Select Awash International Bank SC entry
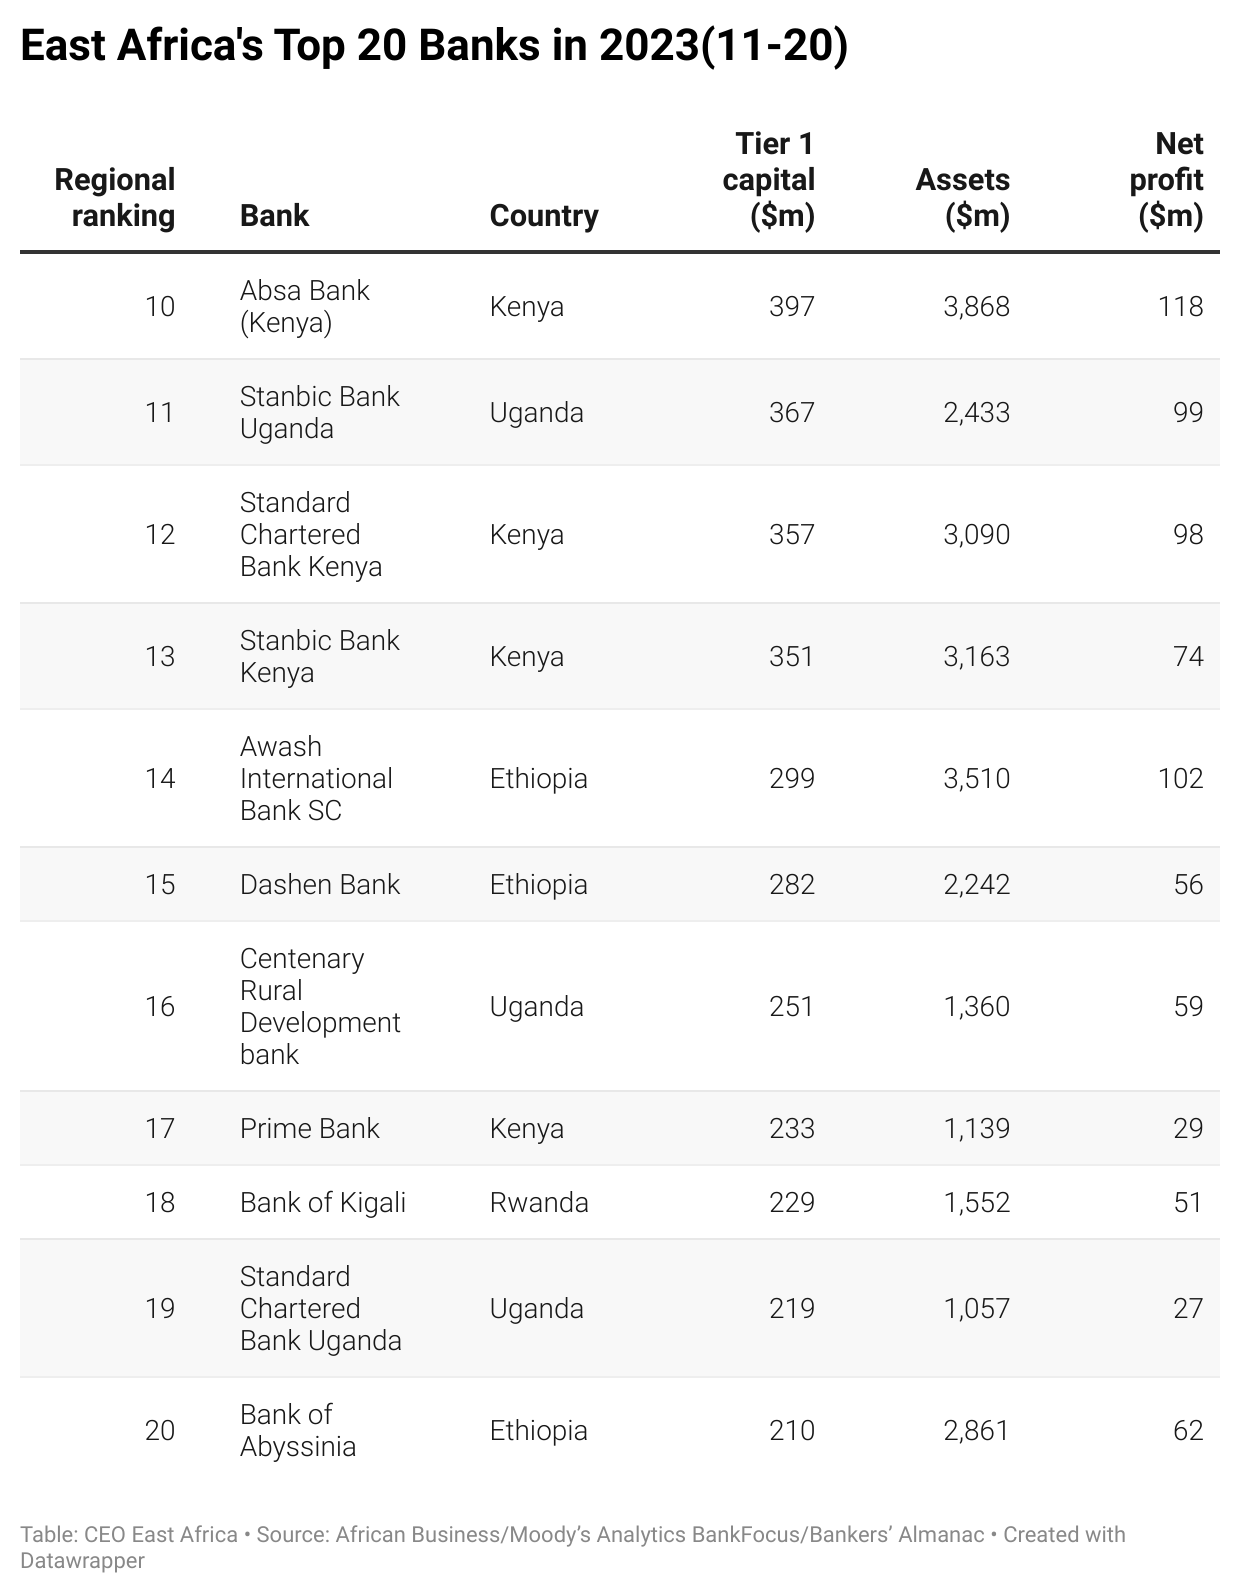Viewport: 1240px width, 1594px height. [315, 778]
